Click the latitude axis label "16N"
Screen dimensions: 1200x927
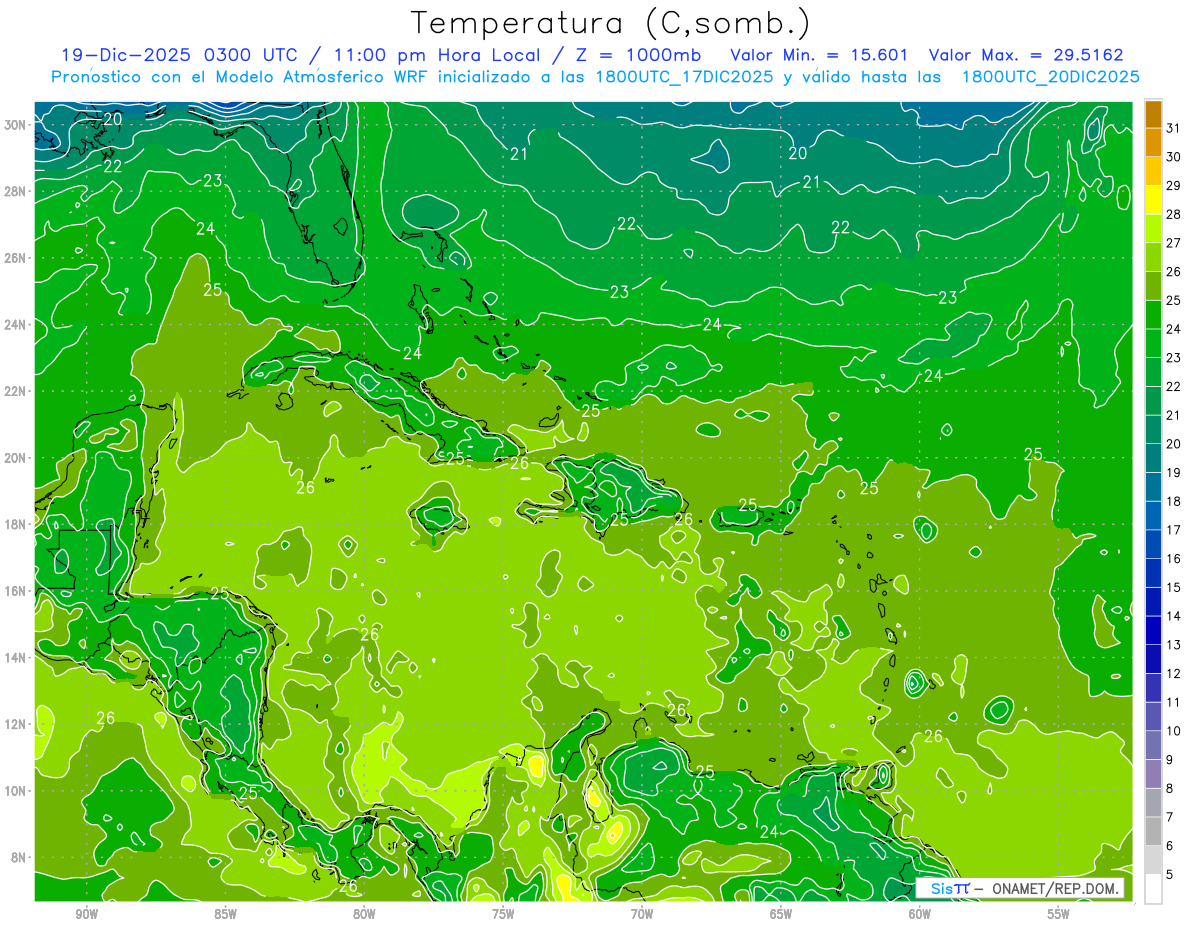coord(16,591)
